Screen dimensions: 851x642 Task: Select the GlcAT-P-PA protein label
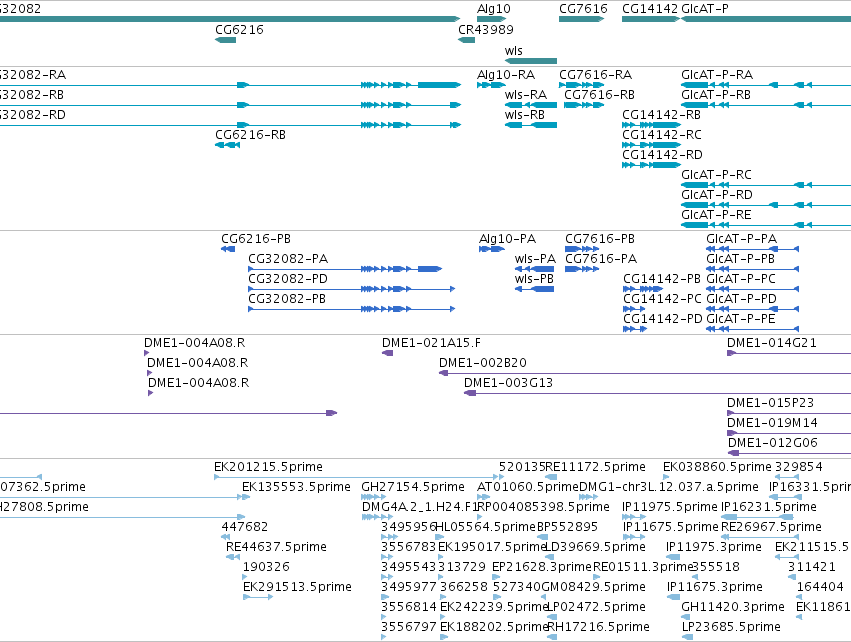point(741,239)
